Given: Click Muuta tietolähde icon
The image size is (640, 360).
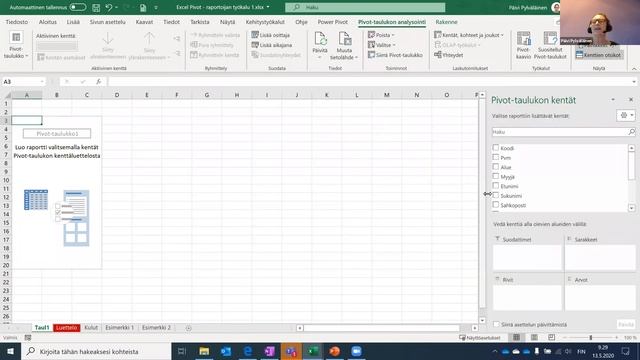Looking at the screenshot, I should tap(344, 40).
